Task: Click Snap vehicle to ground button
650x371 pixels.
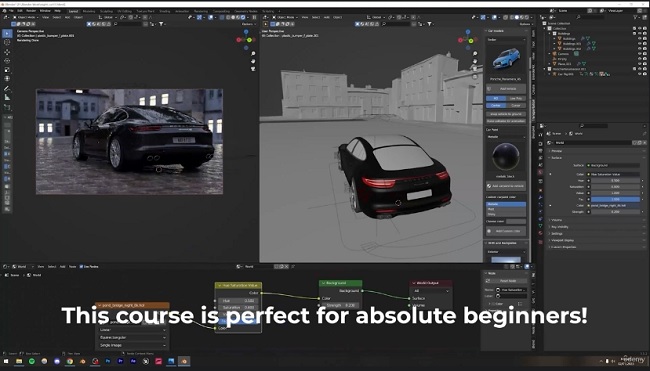Action: [506, 114]
